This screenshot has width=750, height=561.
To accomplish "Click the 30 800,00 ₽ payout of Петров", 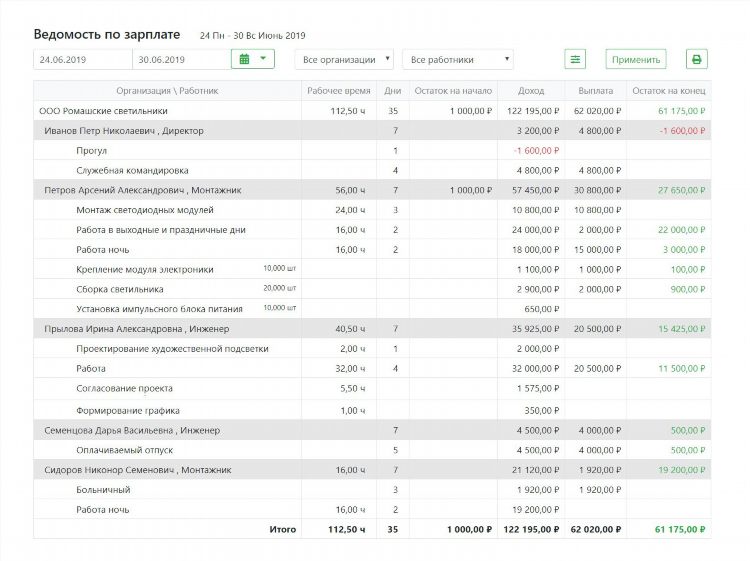I will click(x=597, y=190).
